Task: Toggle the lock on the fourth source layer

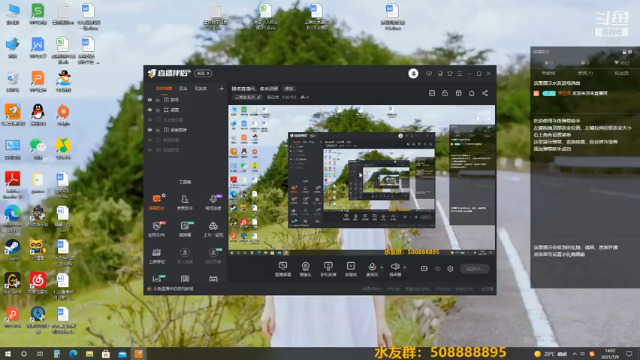Action: point(158,130)
